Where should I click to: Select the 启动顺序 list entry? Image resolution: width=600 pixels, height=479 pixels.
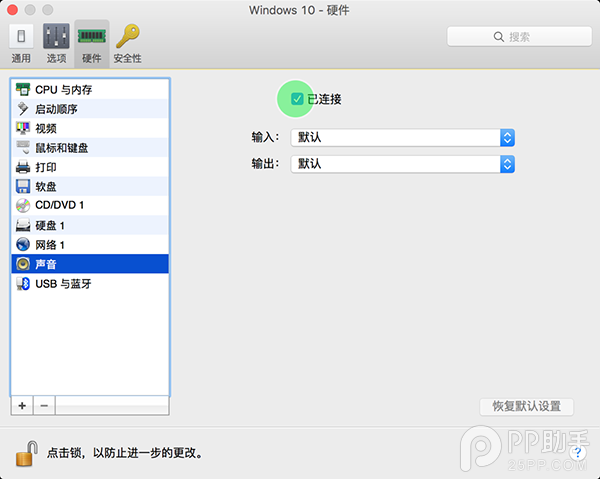90,109
